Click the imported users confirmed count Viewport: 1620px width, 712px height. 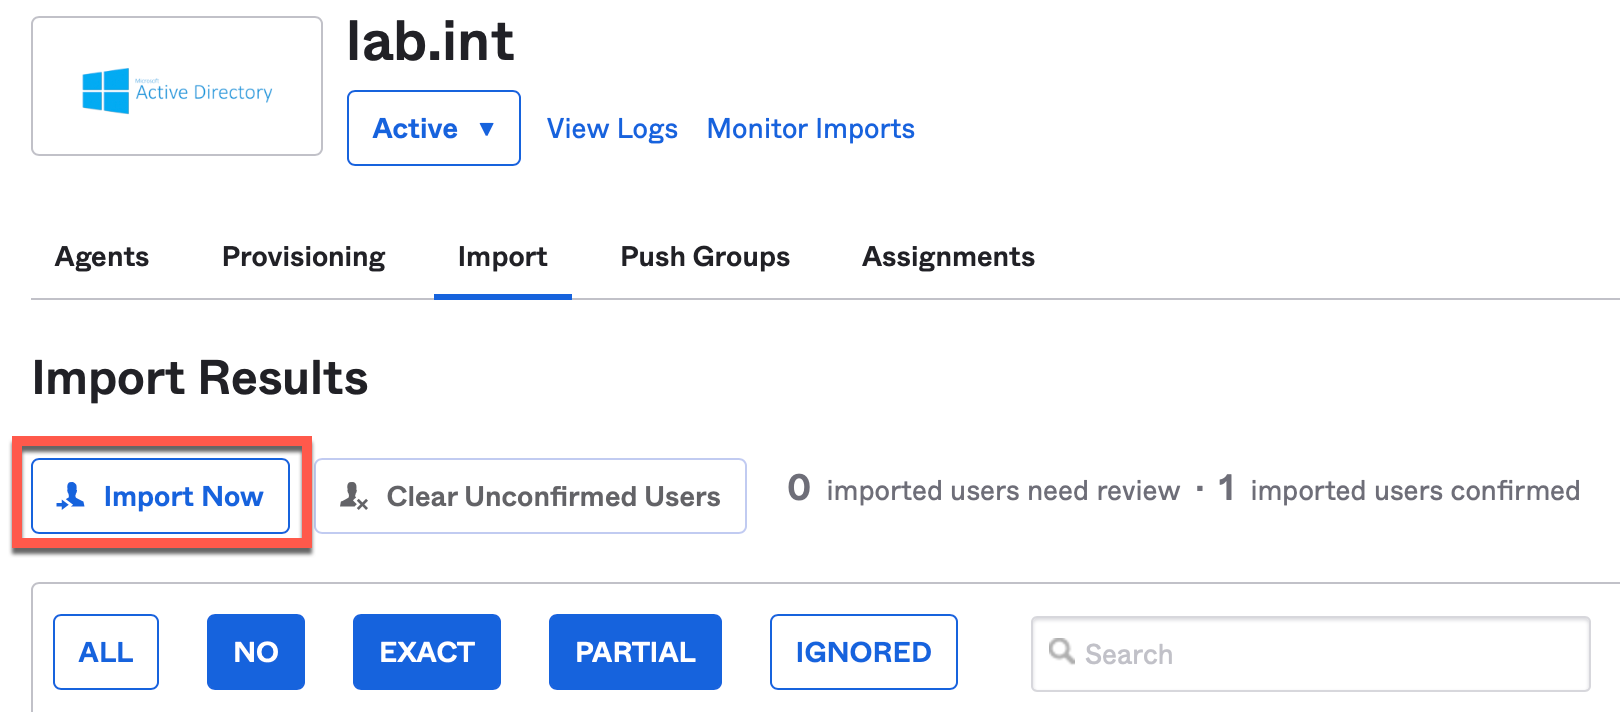(x=1226, y=489)
